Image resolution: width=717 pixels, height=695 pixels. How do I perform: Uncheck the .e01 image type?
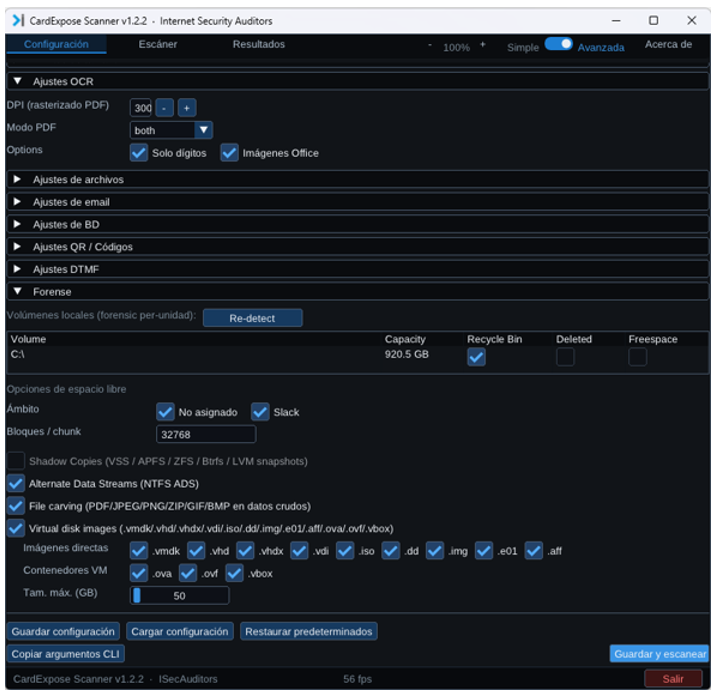click(484, 551)
